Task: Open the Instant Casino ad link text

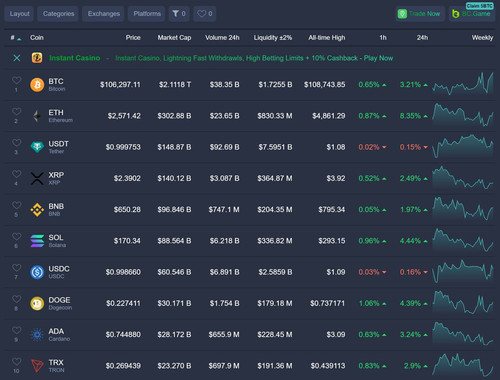Action: click(254, 58)
